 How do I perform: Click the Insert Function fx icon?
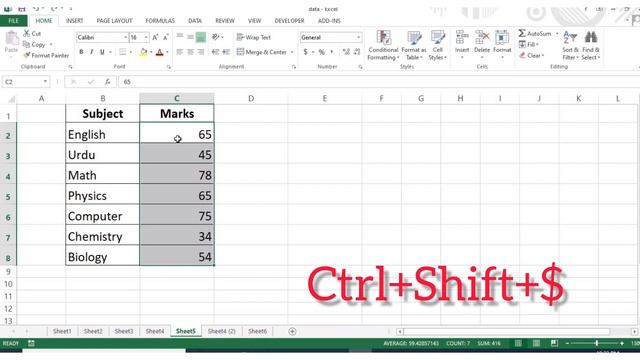[107, 82]
